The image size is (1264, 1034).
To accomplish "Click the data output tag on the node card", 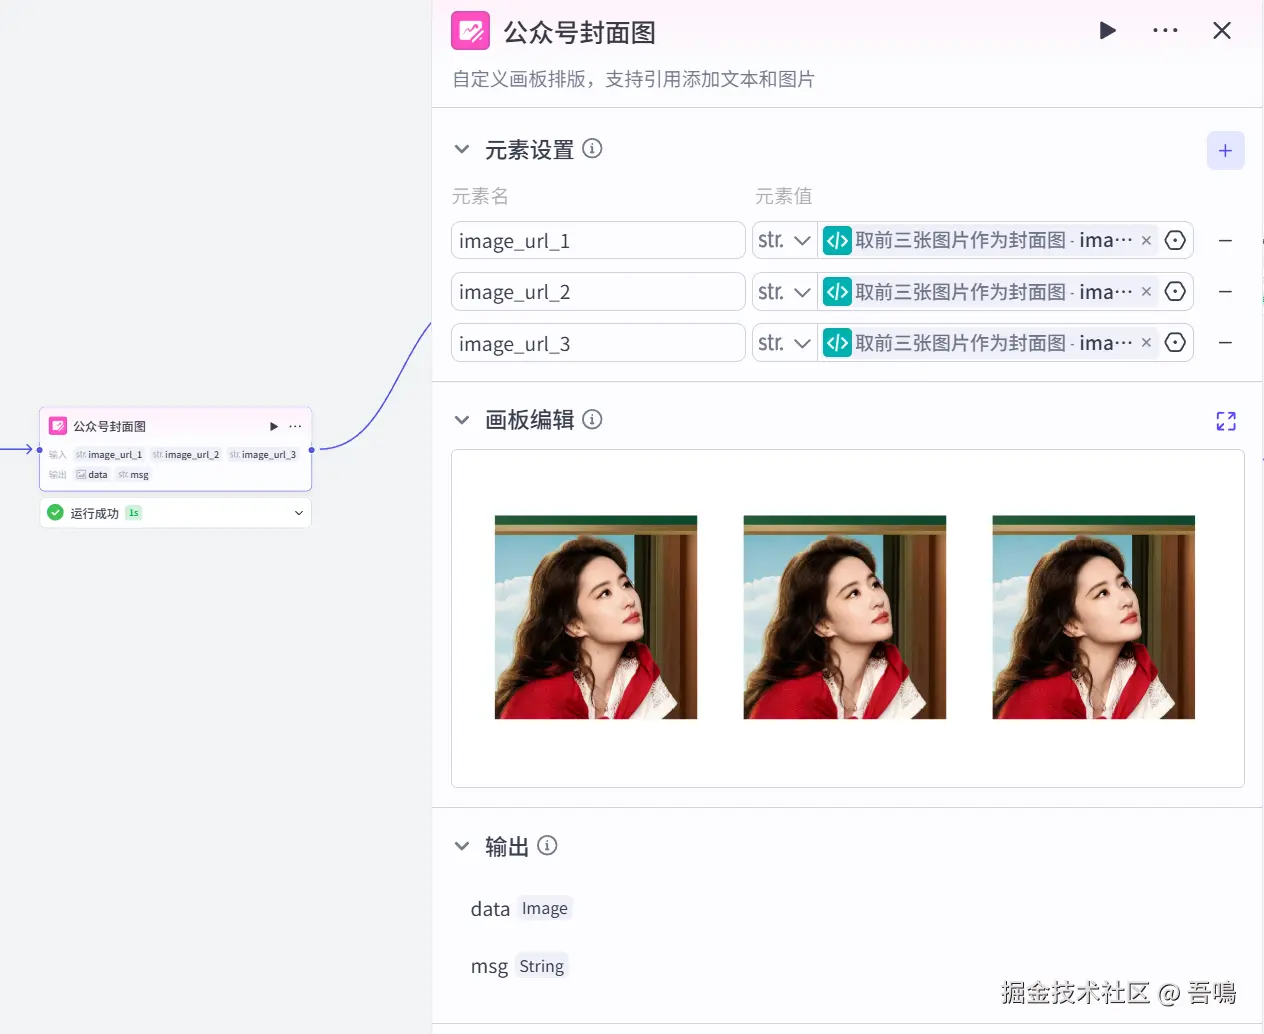I will (x=92, y=475).
